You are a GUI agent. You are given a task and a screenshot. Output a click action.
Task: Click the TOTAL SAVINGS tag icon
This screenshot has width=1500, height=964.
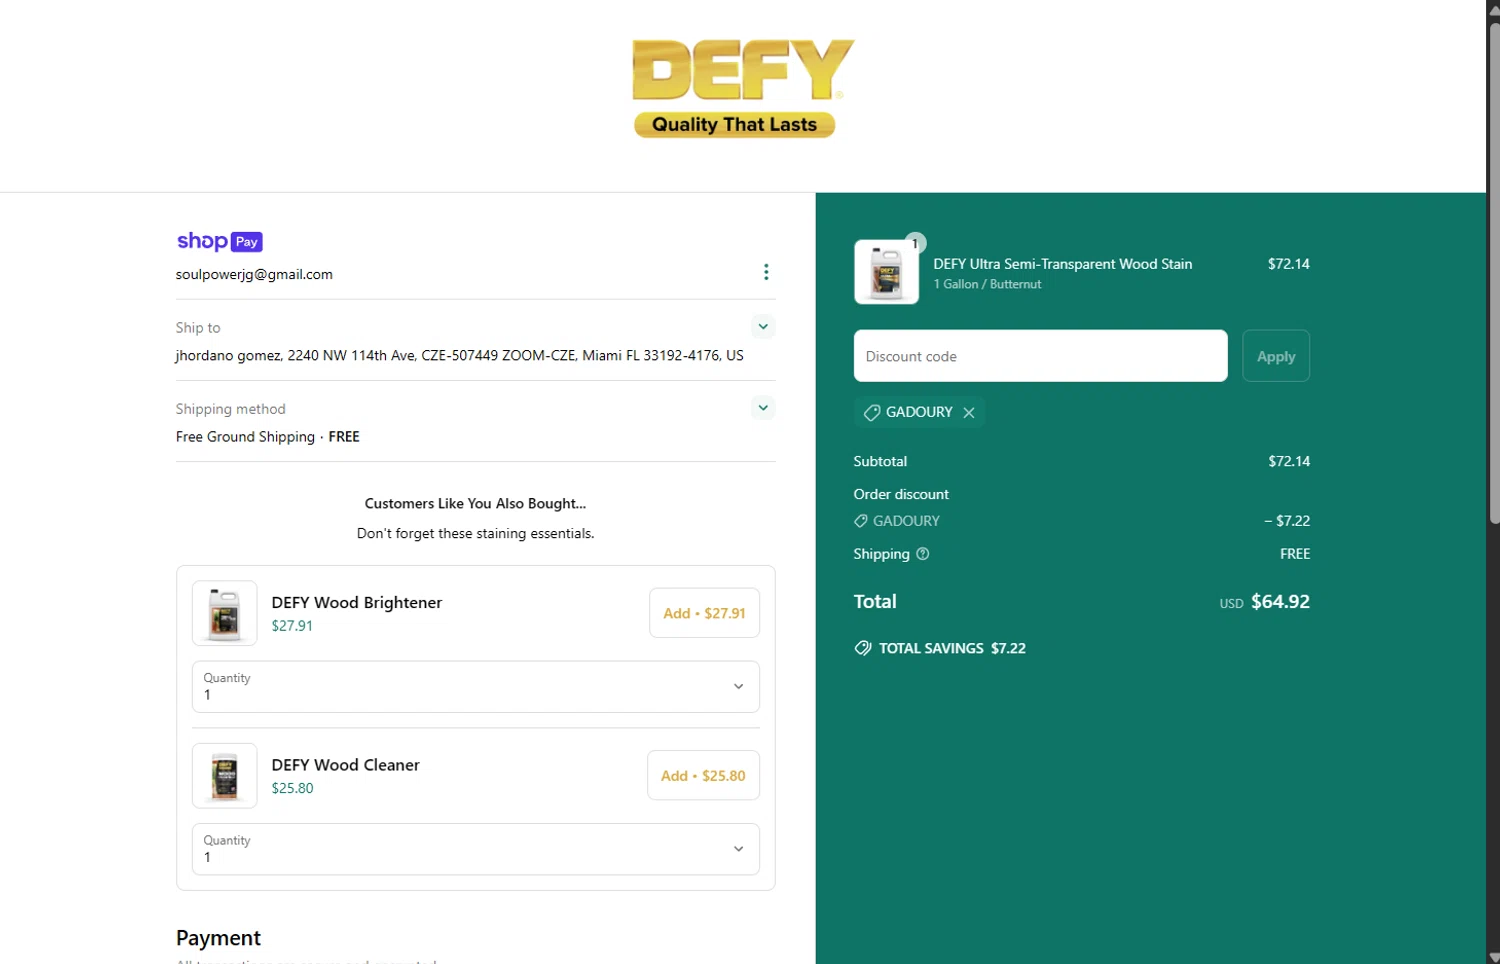click(x=863, y=648)
